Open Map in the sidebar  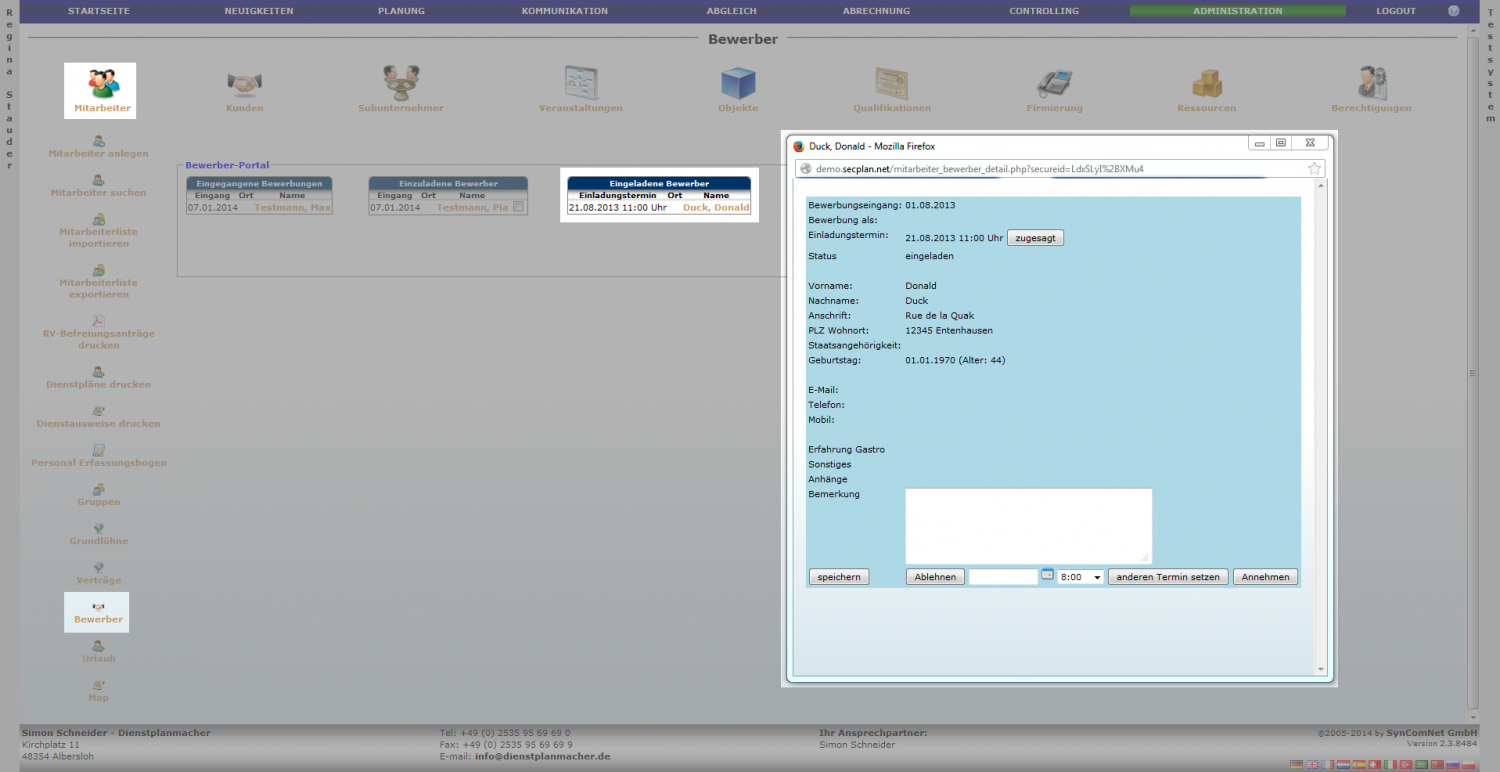[98, 697]
